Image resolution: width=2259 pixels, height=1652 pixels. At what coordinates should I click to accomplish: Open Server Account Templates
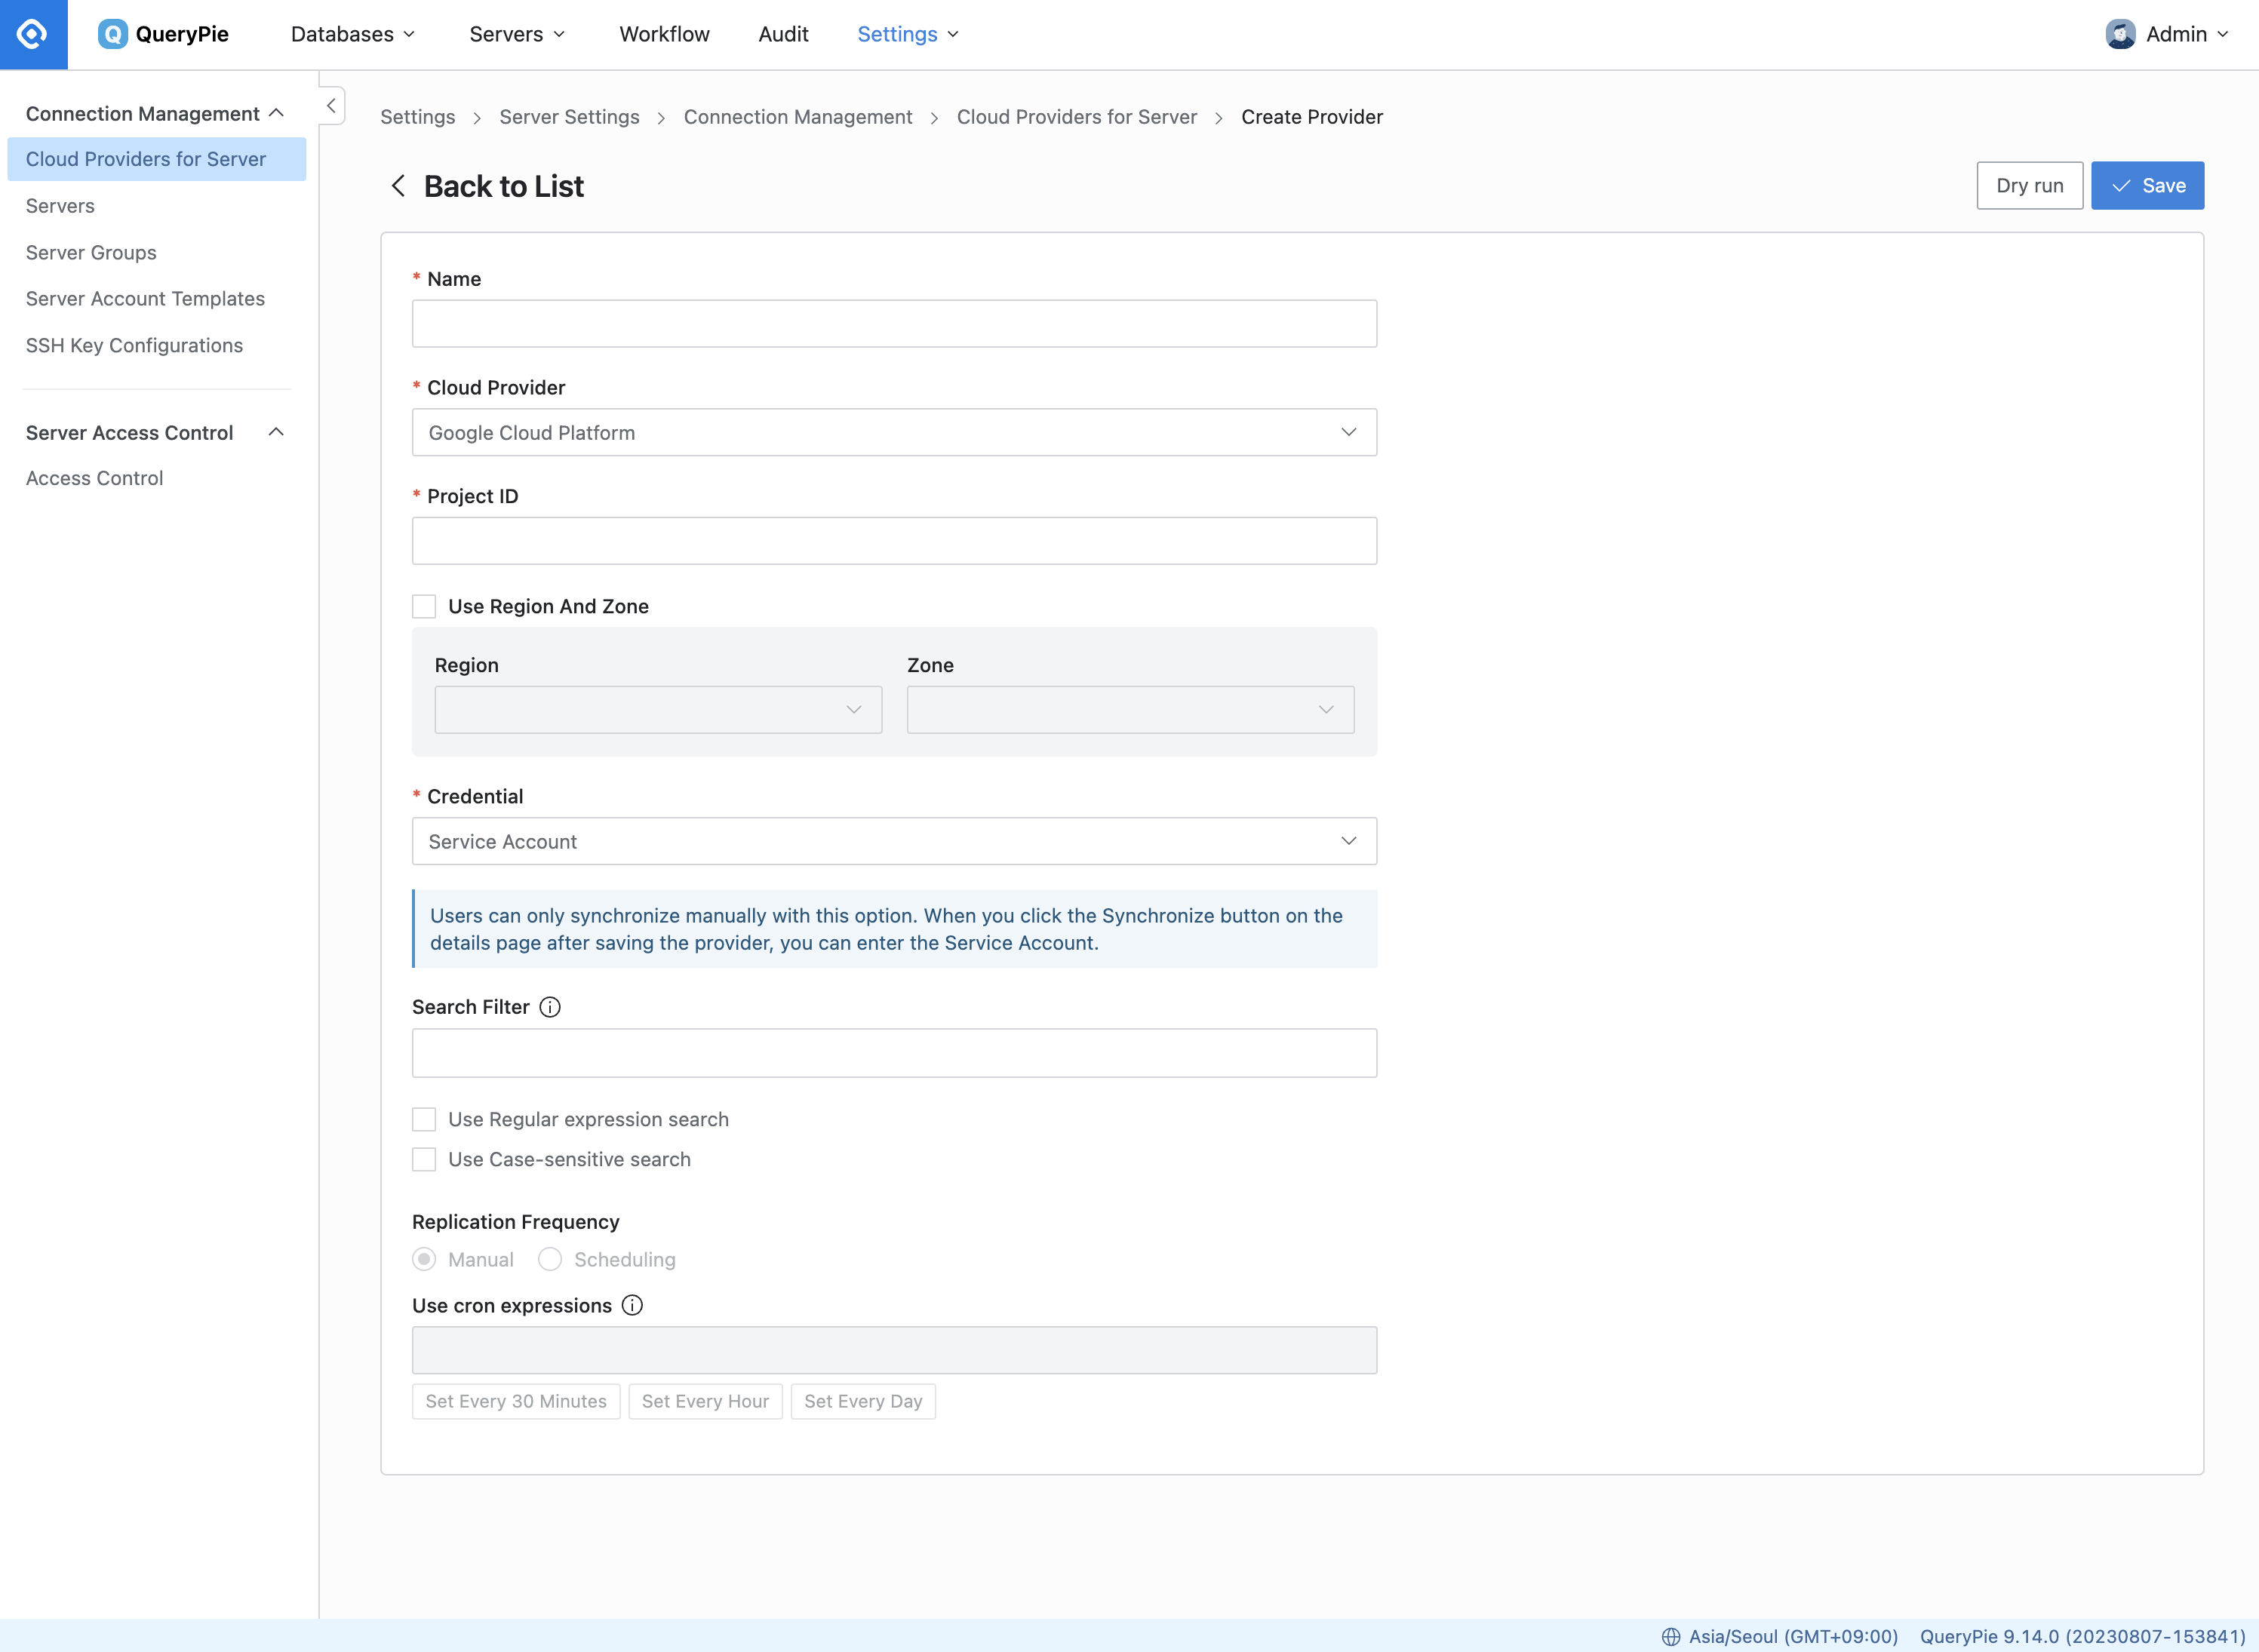[x=145, y=298]
